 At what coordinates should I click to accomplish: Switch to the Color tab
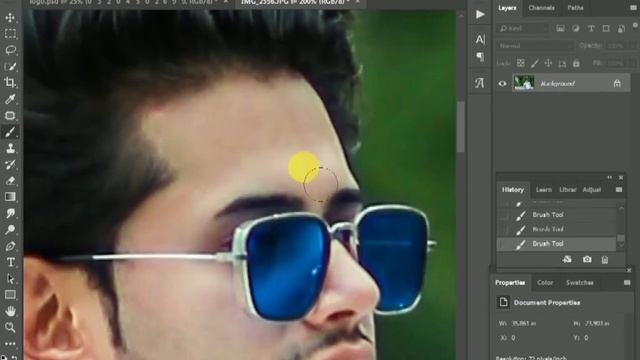(x=545, y=282)
